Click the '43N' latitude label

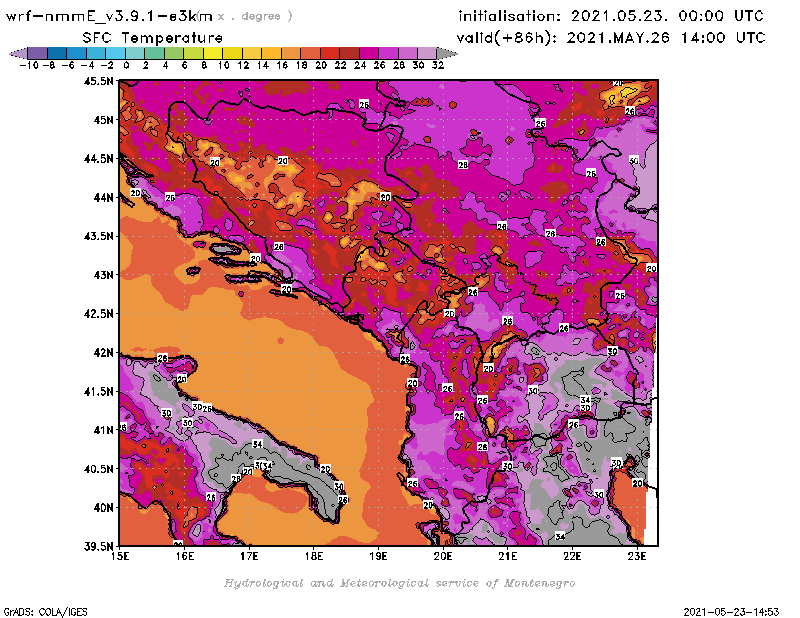pyautogui.click(x=103, y=275)
